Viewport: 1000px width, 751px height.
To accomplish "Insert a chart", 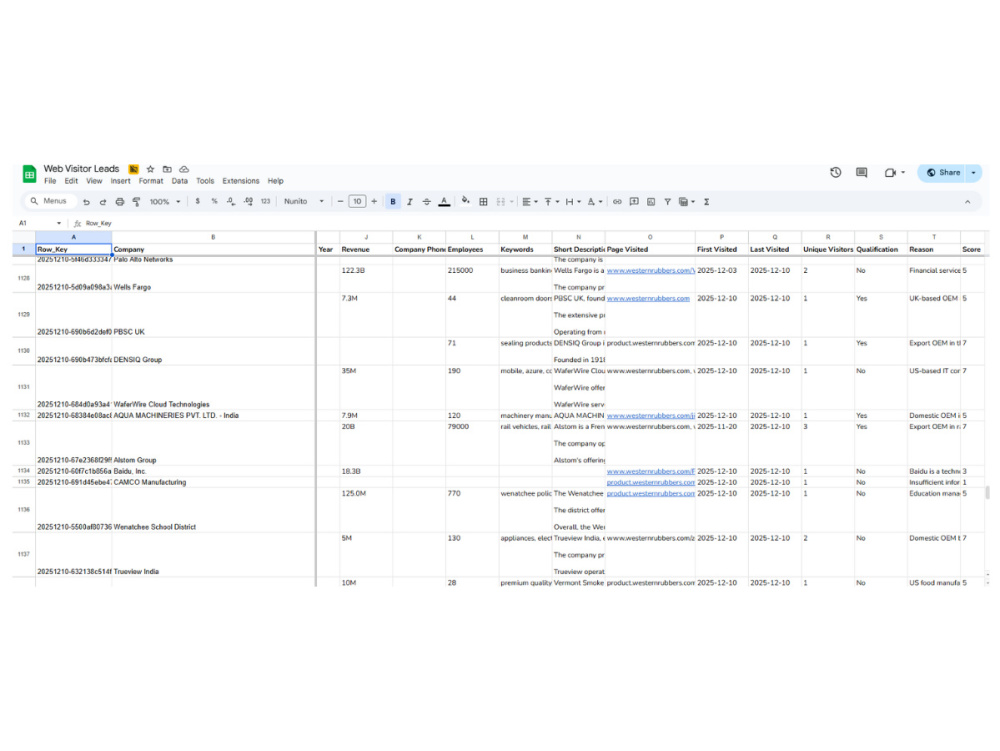I will click(651, 201).
